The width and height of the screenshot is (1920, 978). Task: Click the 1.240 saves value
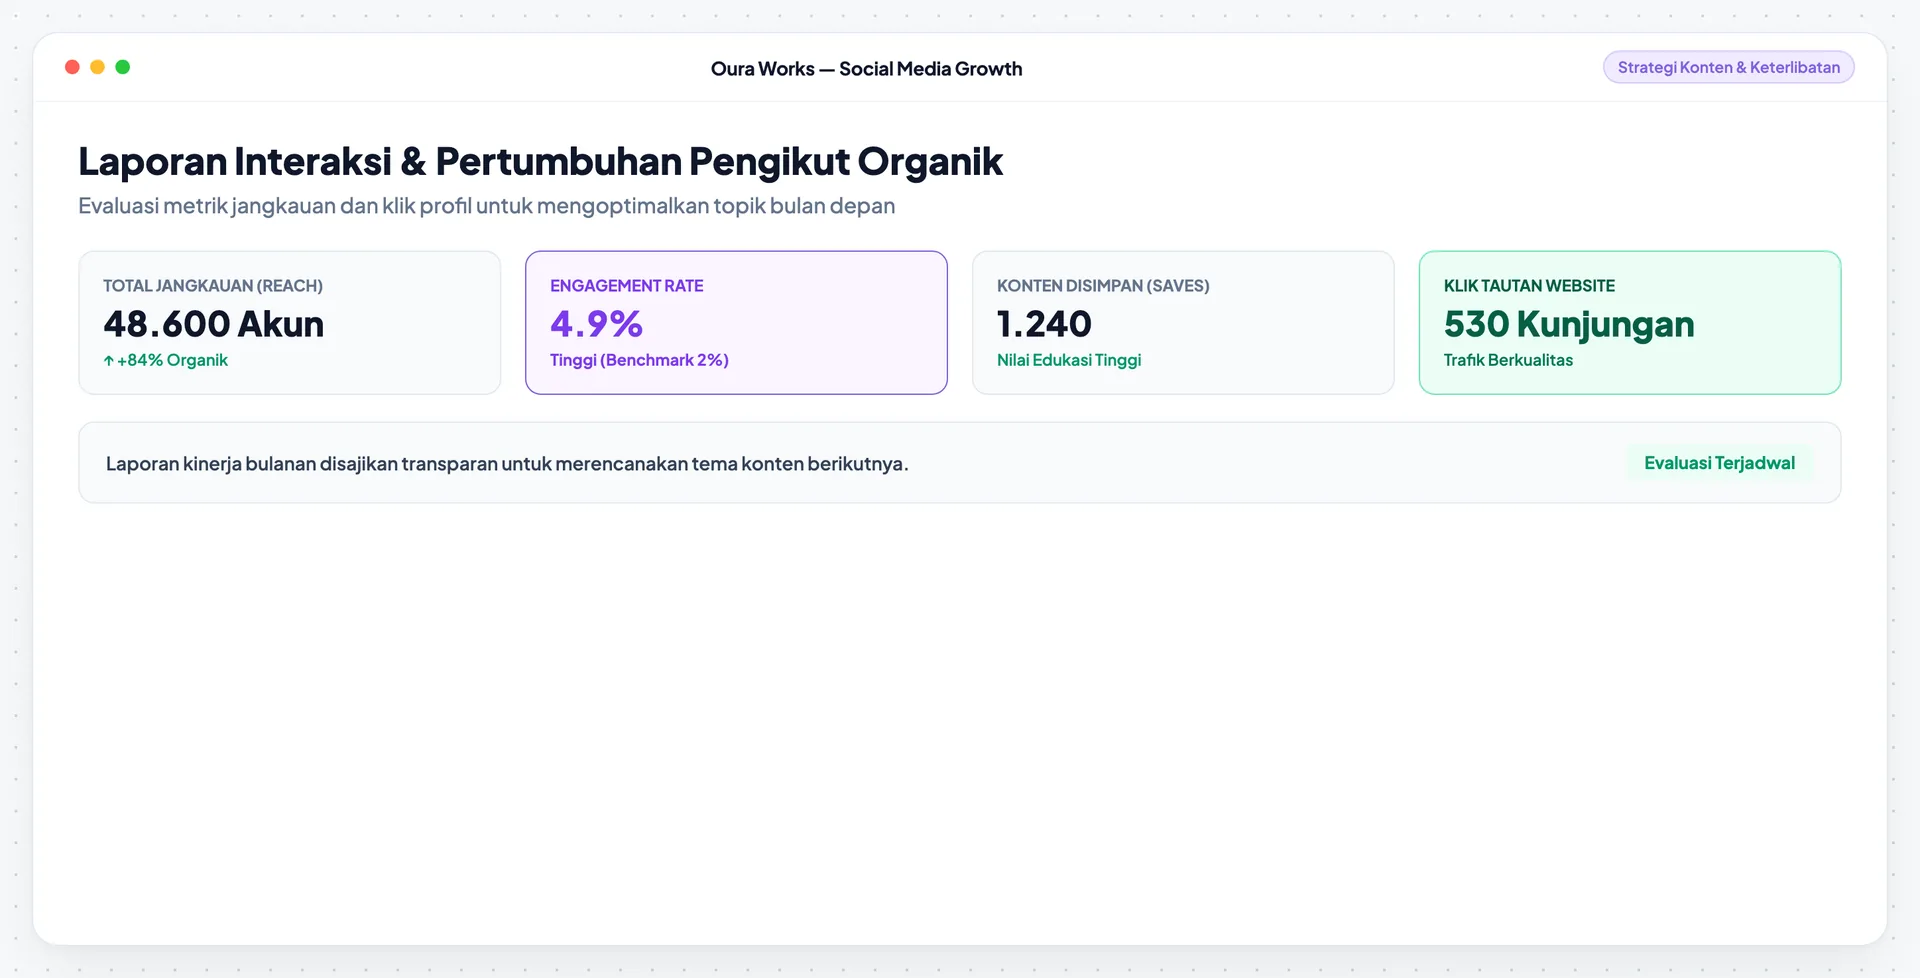[1044, 324]
